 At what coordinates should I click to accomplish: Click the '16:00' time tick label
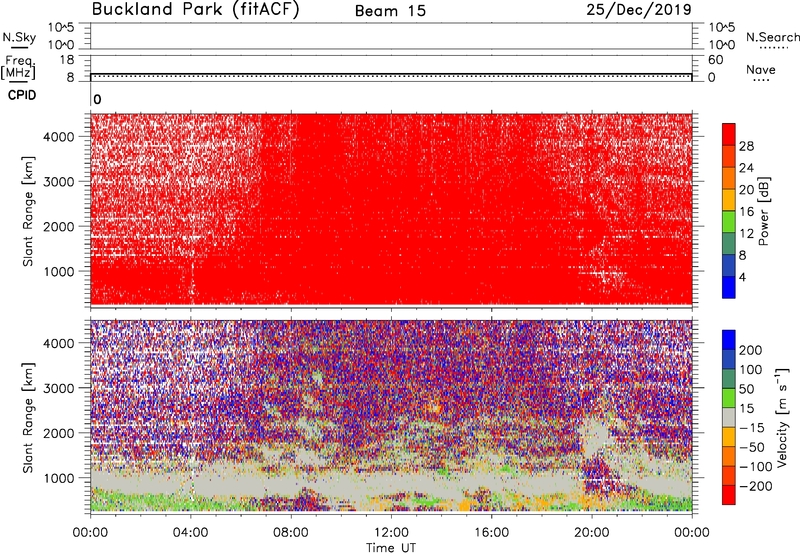(x=491, y=533)
